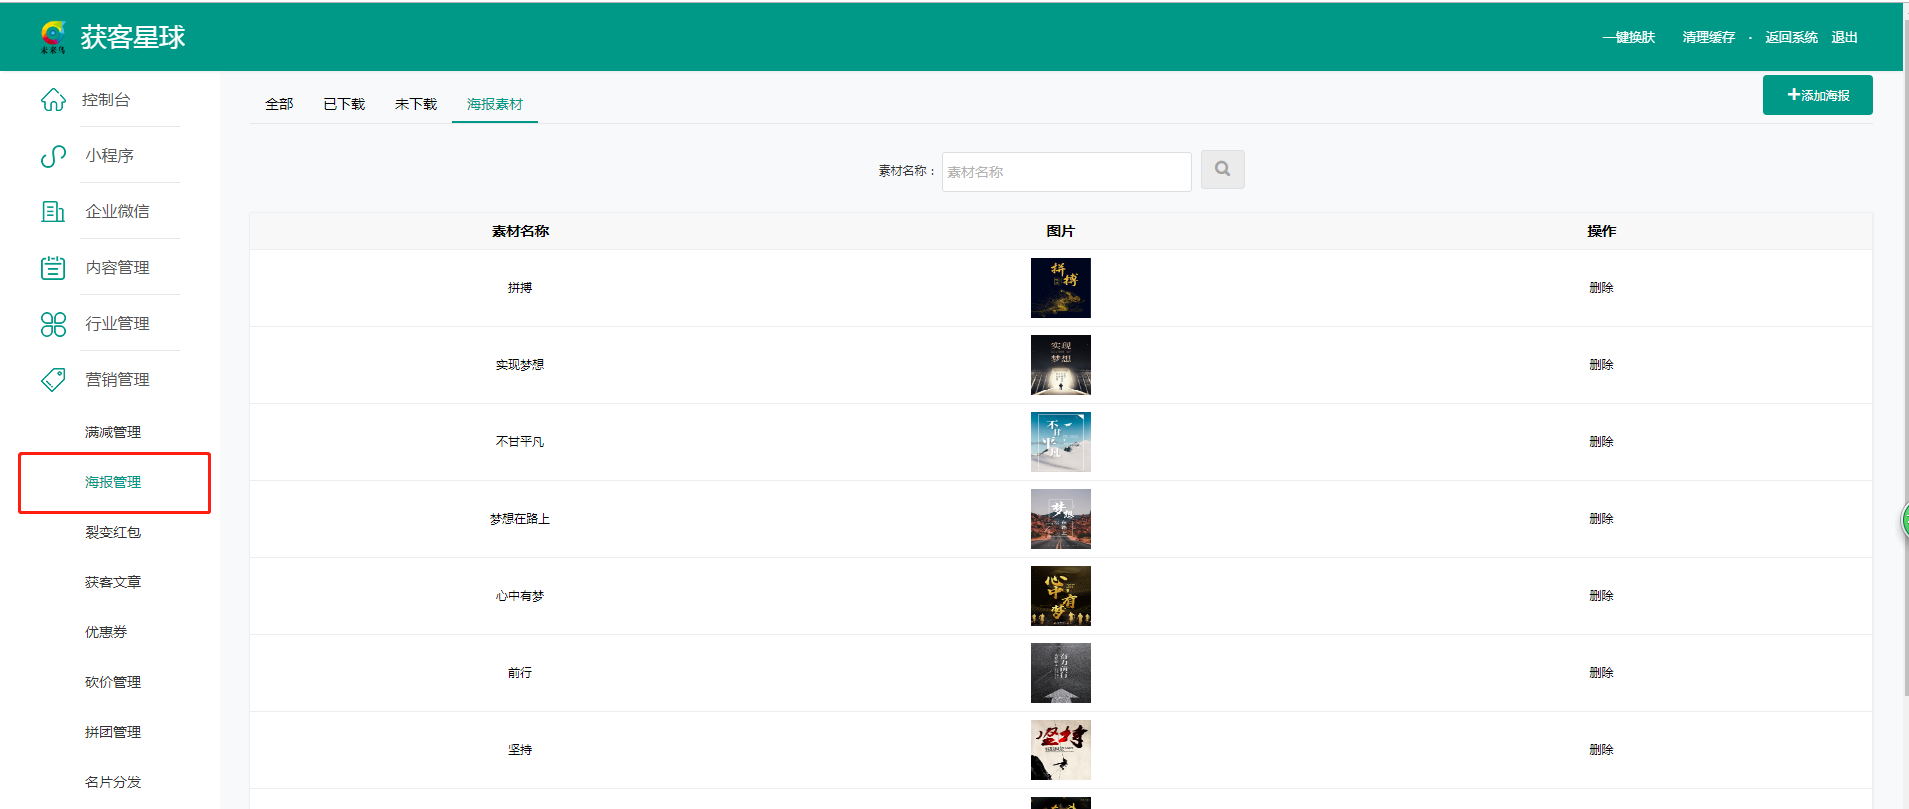
Task: Select 砍价管理 submenu item
Action: pyautogui.click(x=113, y=682)
